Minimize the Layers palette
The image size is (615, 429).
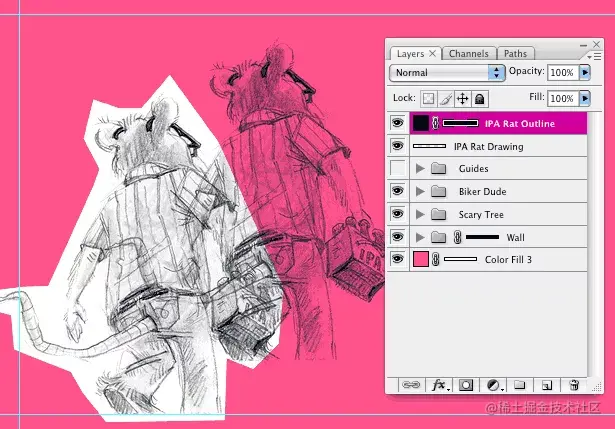click(x=583, y=45)
